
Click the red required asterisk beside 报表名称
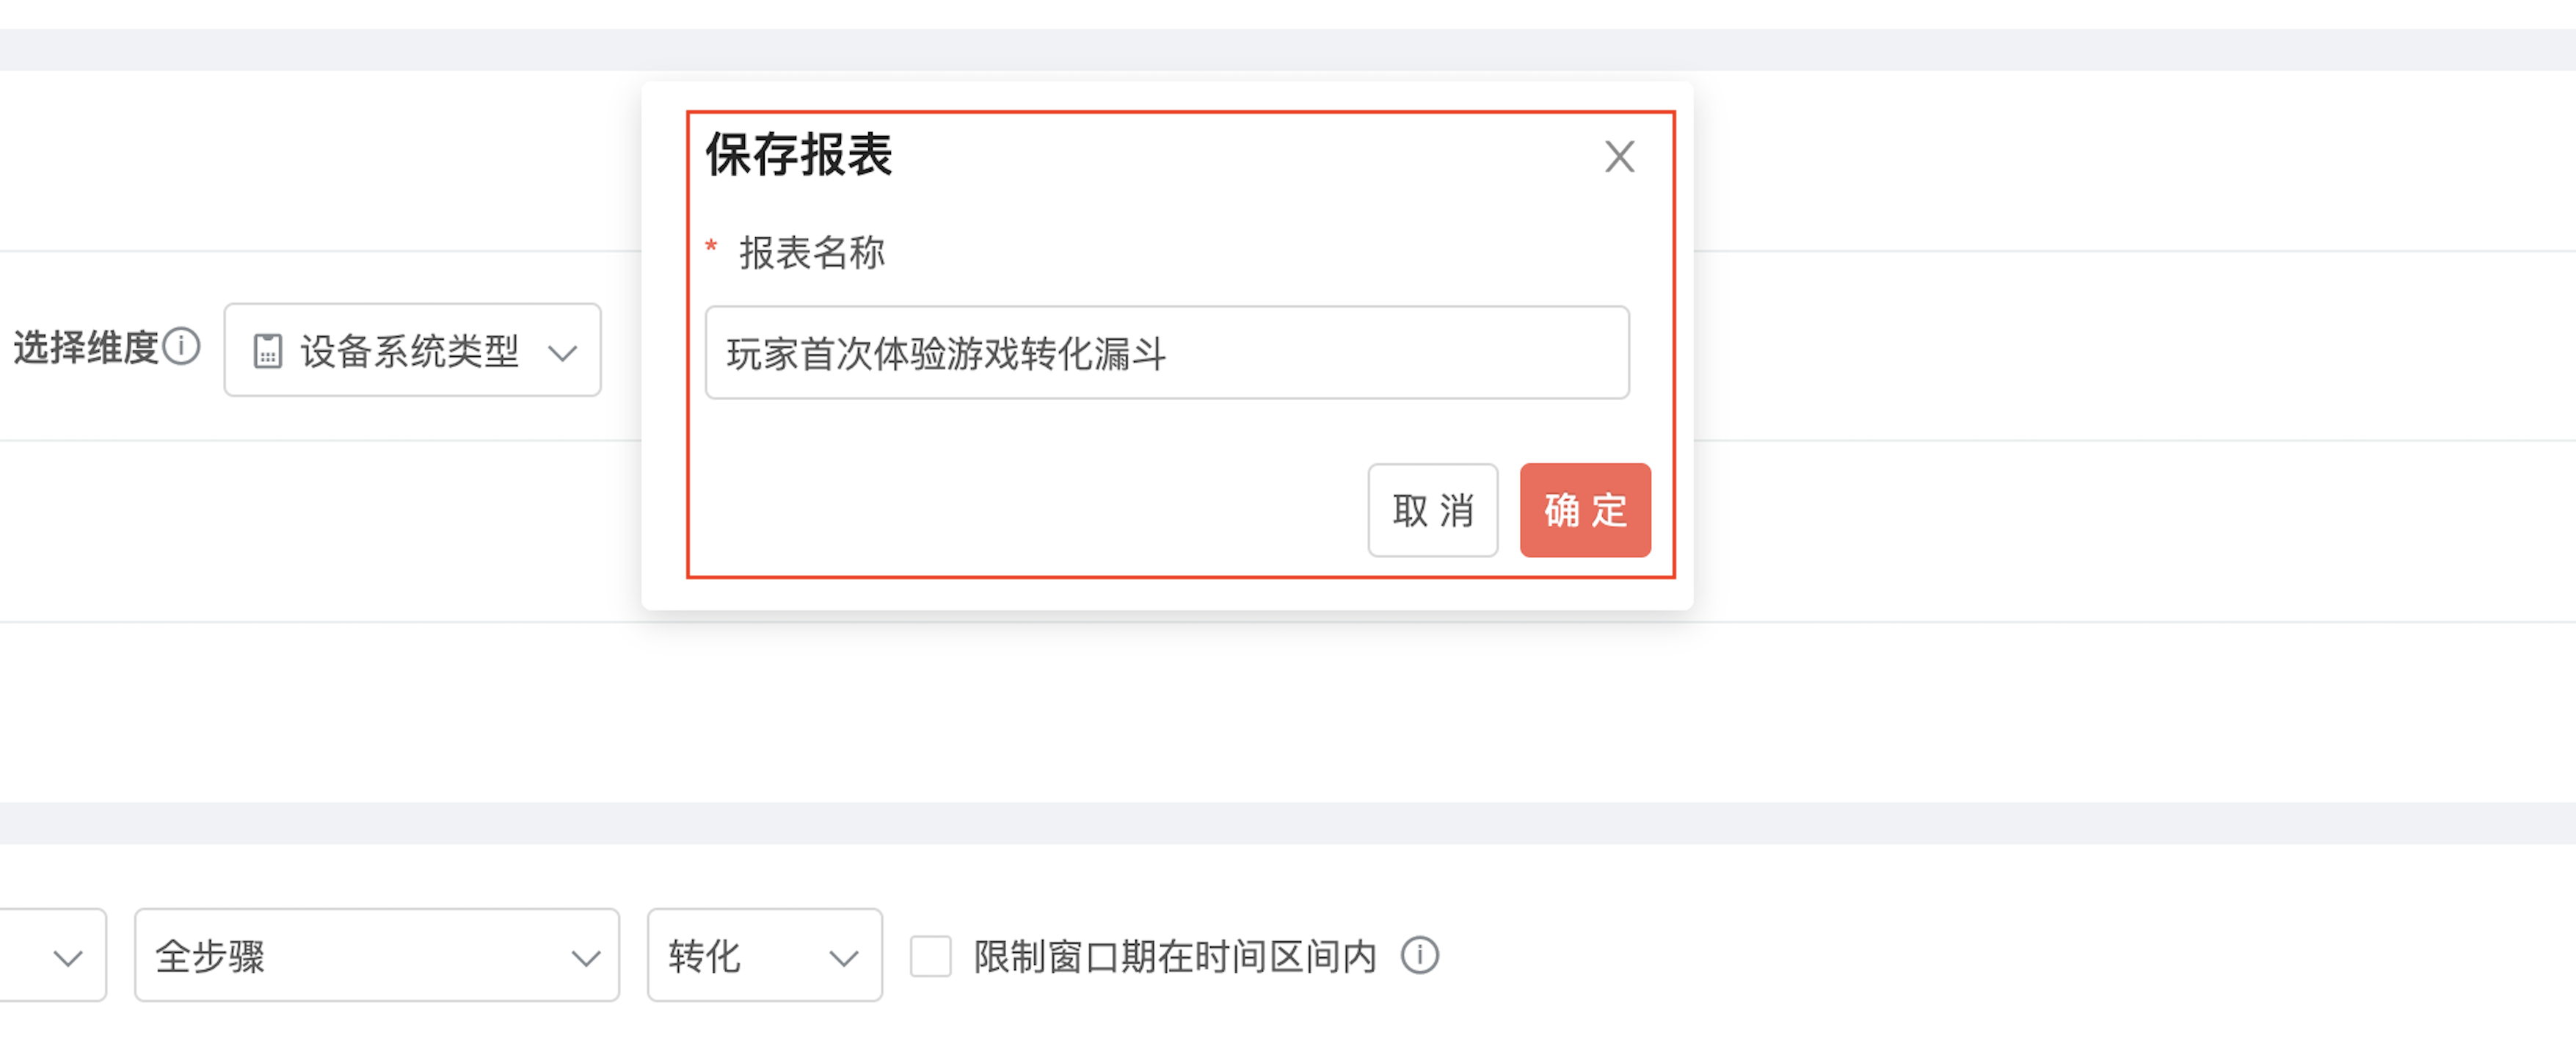pyautogui.click(x=711, y=247)
